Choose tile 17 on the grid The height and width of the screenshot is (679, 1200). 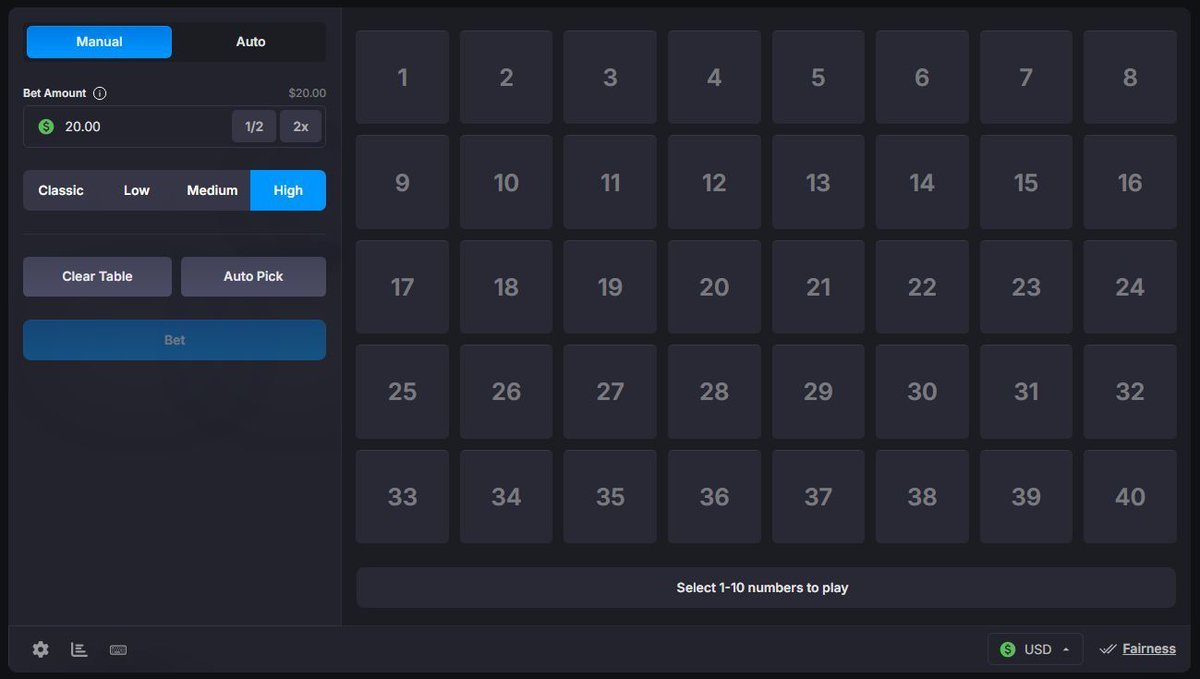(x=402, y=287)
